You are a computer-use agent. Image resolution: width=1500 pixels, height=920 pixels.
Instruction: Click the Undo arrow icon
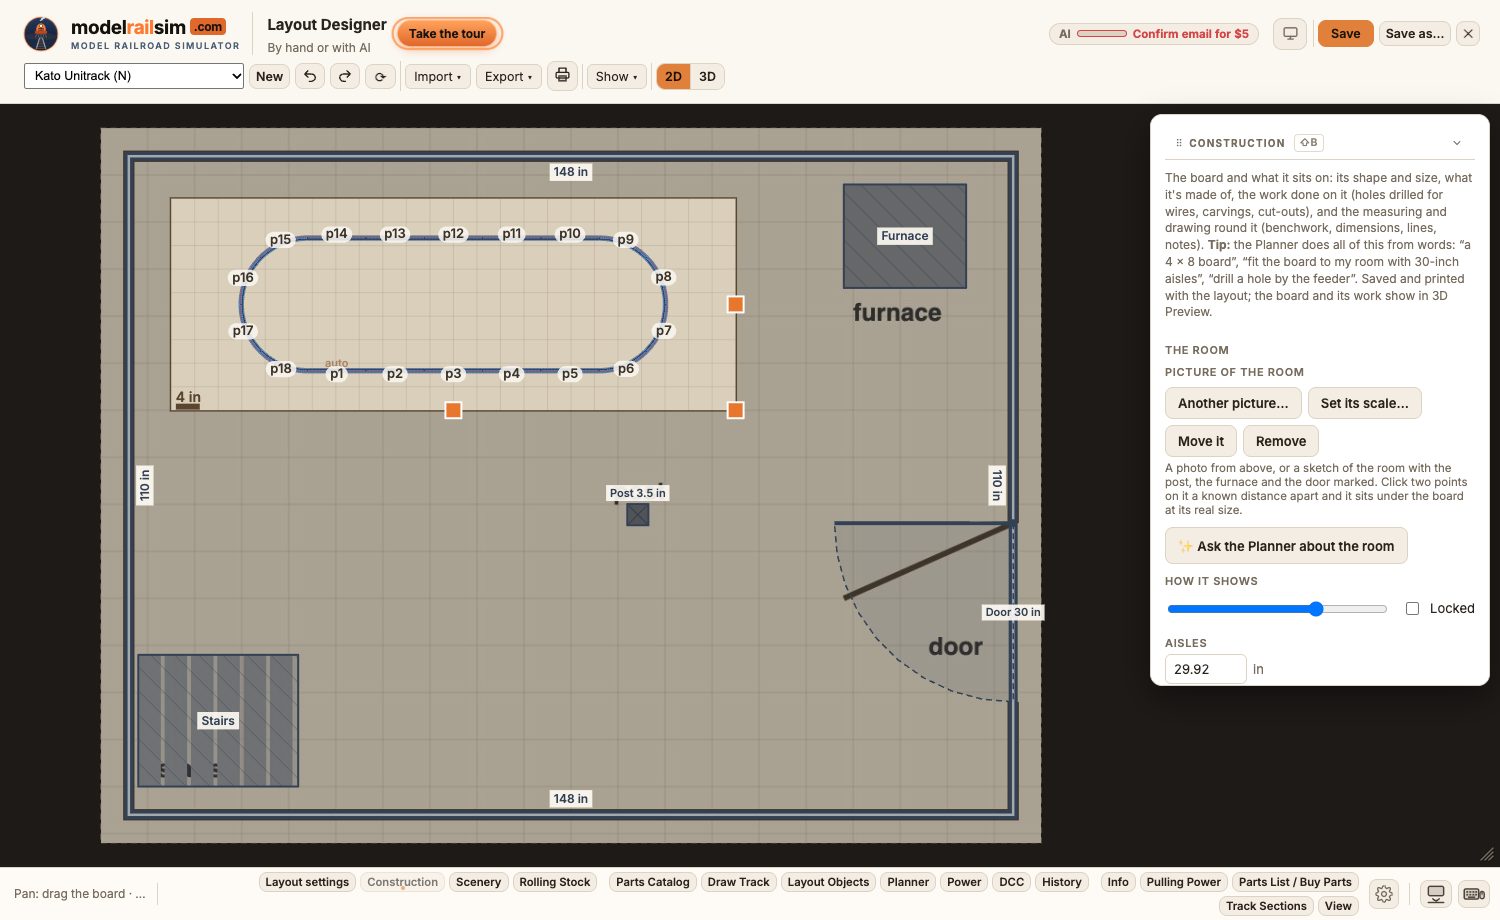pos(310,76)
